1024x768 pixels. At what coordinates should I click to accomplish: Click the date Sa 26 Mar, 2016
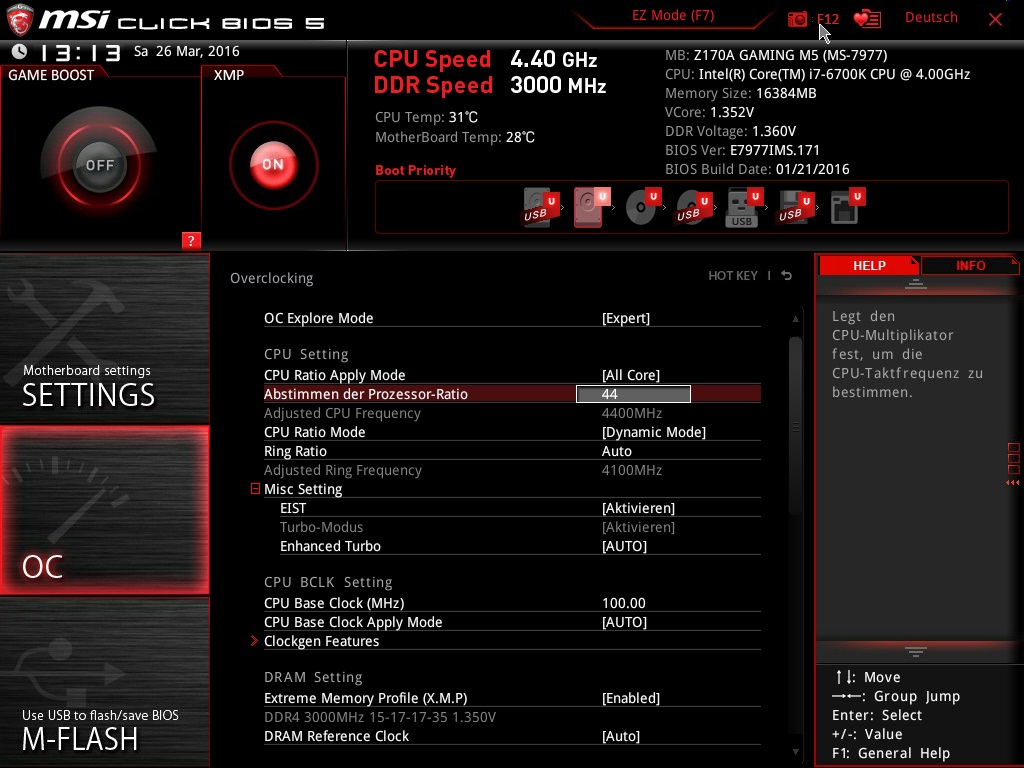[x=187, y=51]
